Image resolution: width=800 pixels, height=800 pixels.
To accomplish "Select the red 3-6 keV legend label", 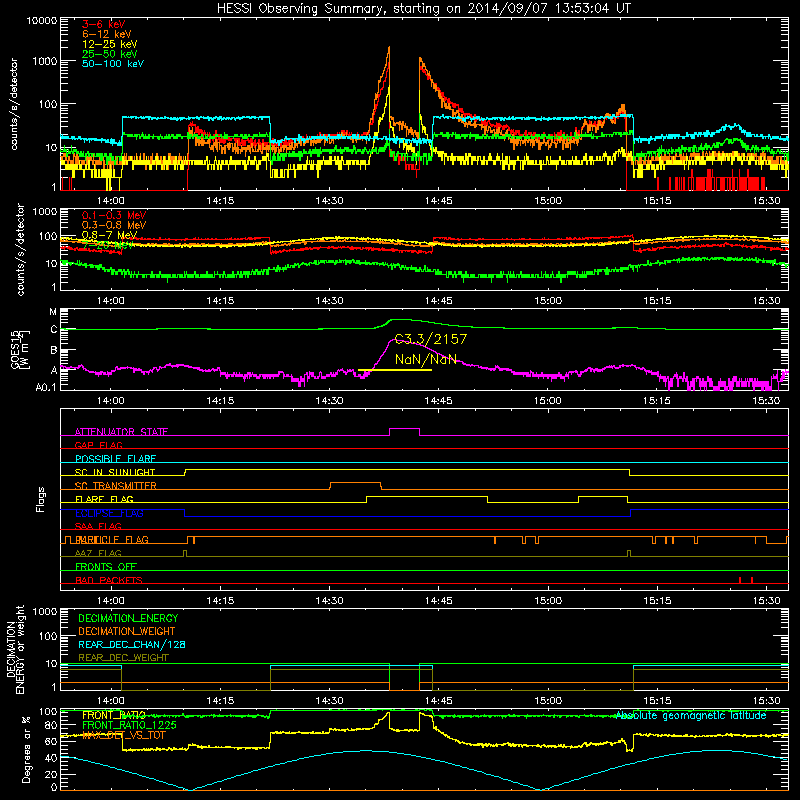I will tap(104, 24).
